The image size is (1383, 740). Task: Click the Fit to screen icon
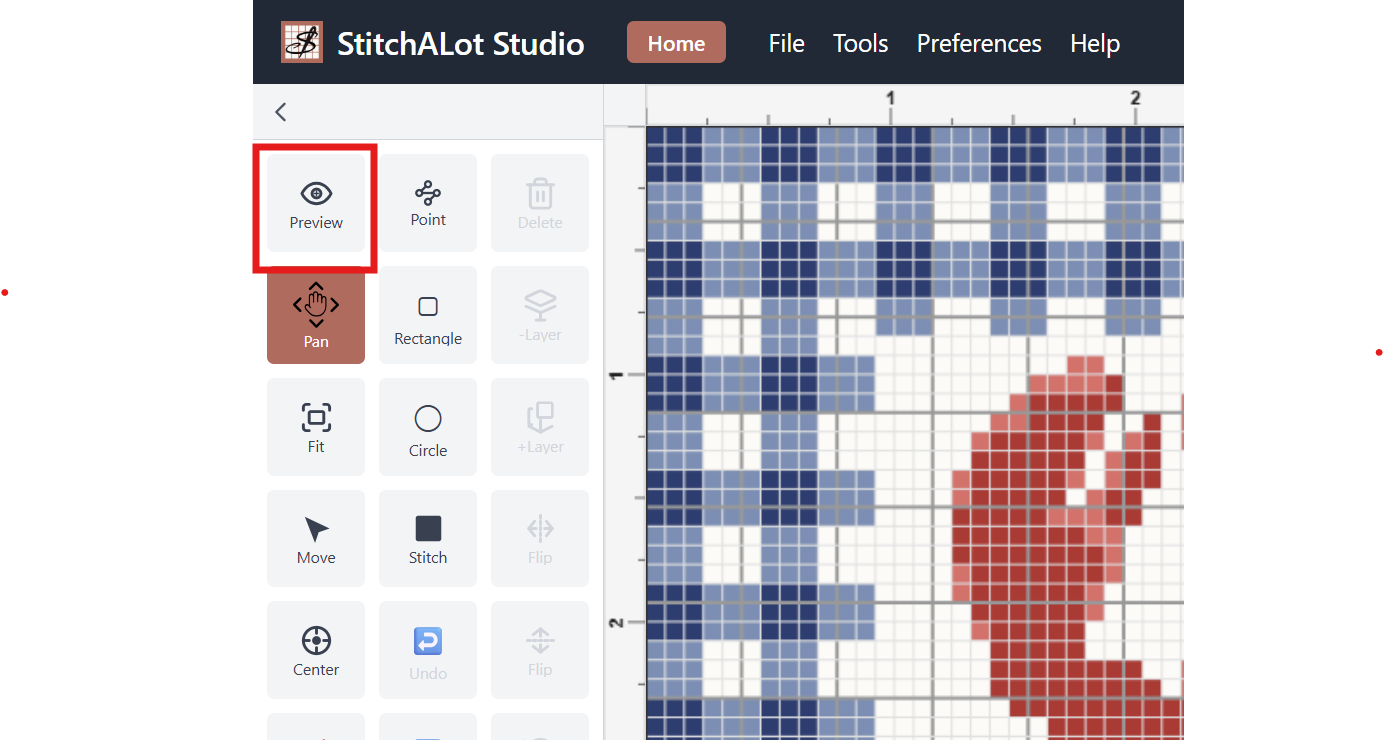click(x=316, y=427)
